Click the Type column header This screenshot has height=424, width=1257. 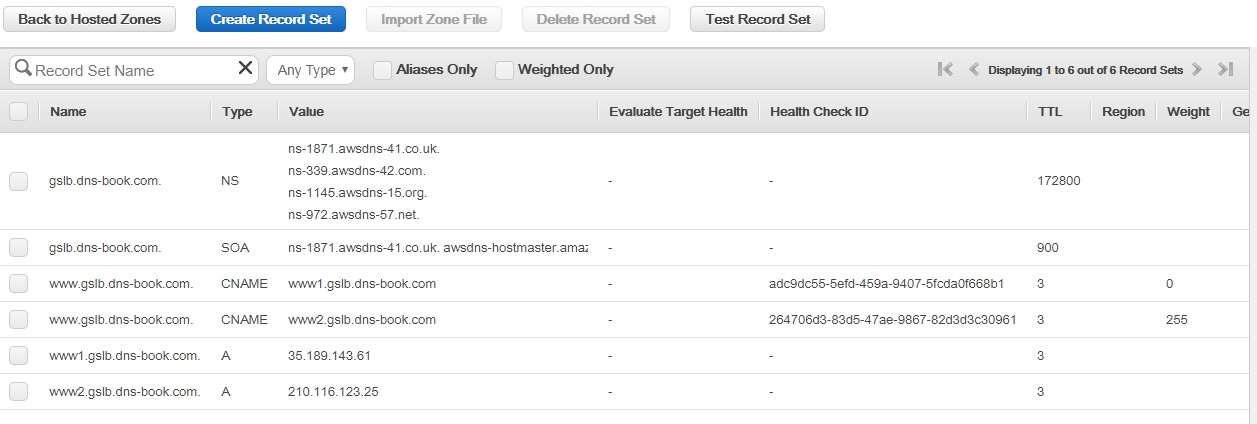pyautogui.click(x=237, y=112)
